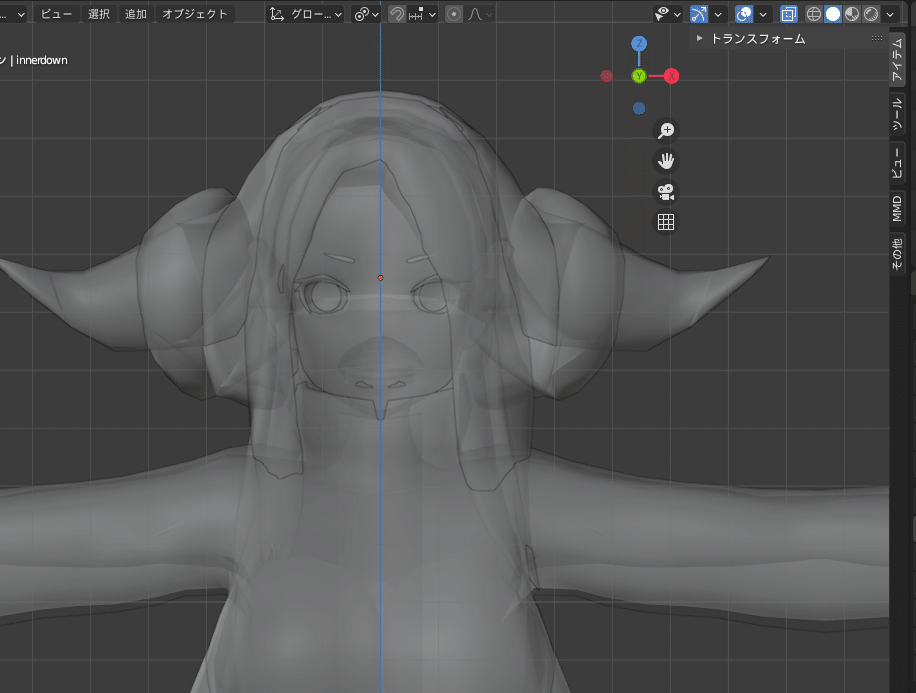The width and height of the screenshot is (916, 693).
Task: Toggle X-ray transparency mode
Action: [789, 14]
